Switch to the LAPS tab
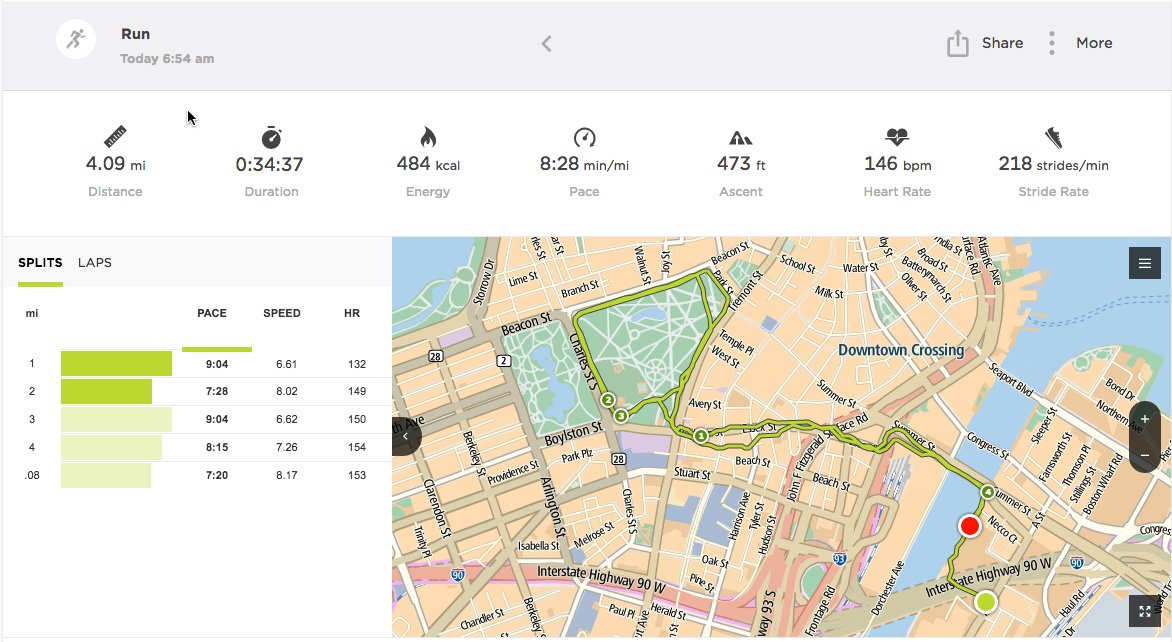The width and height of the screenshot is (1172, 642). pyautogui.click(x=95, y=262)
